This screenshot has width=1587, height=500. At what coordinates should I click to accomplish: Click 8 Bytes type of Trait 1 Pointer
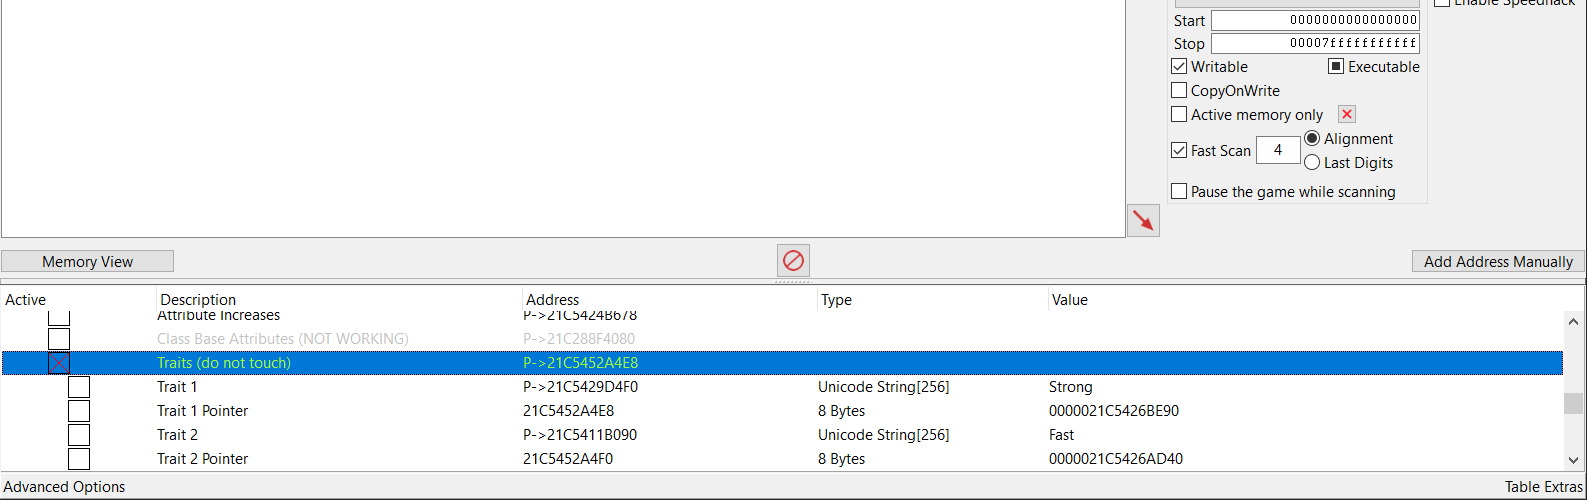(x=841, y=411)
